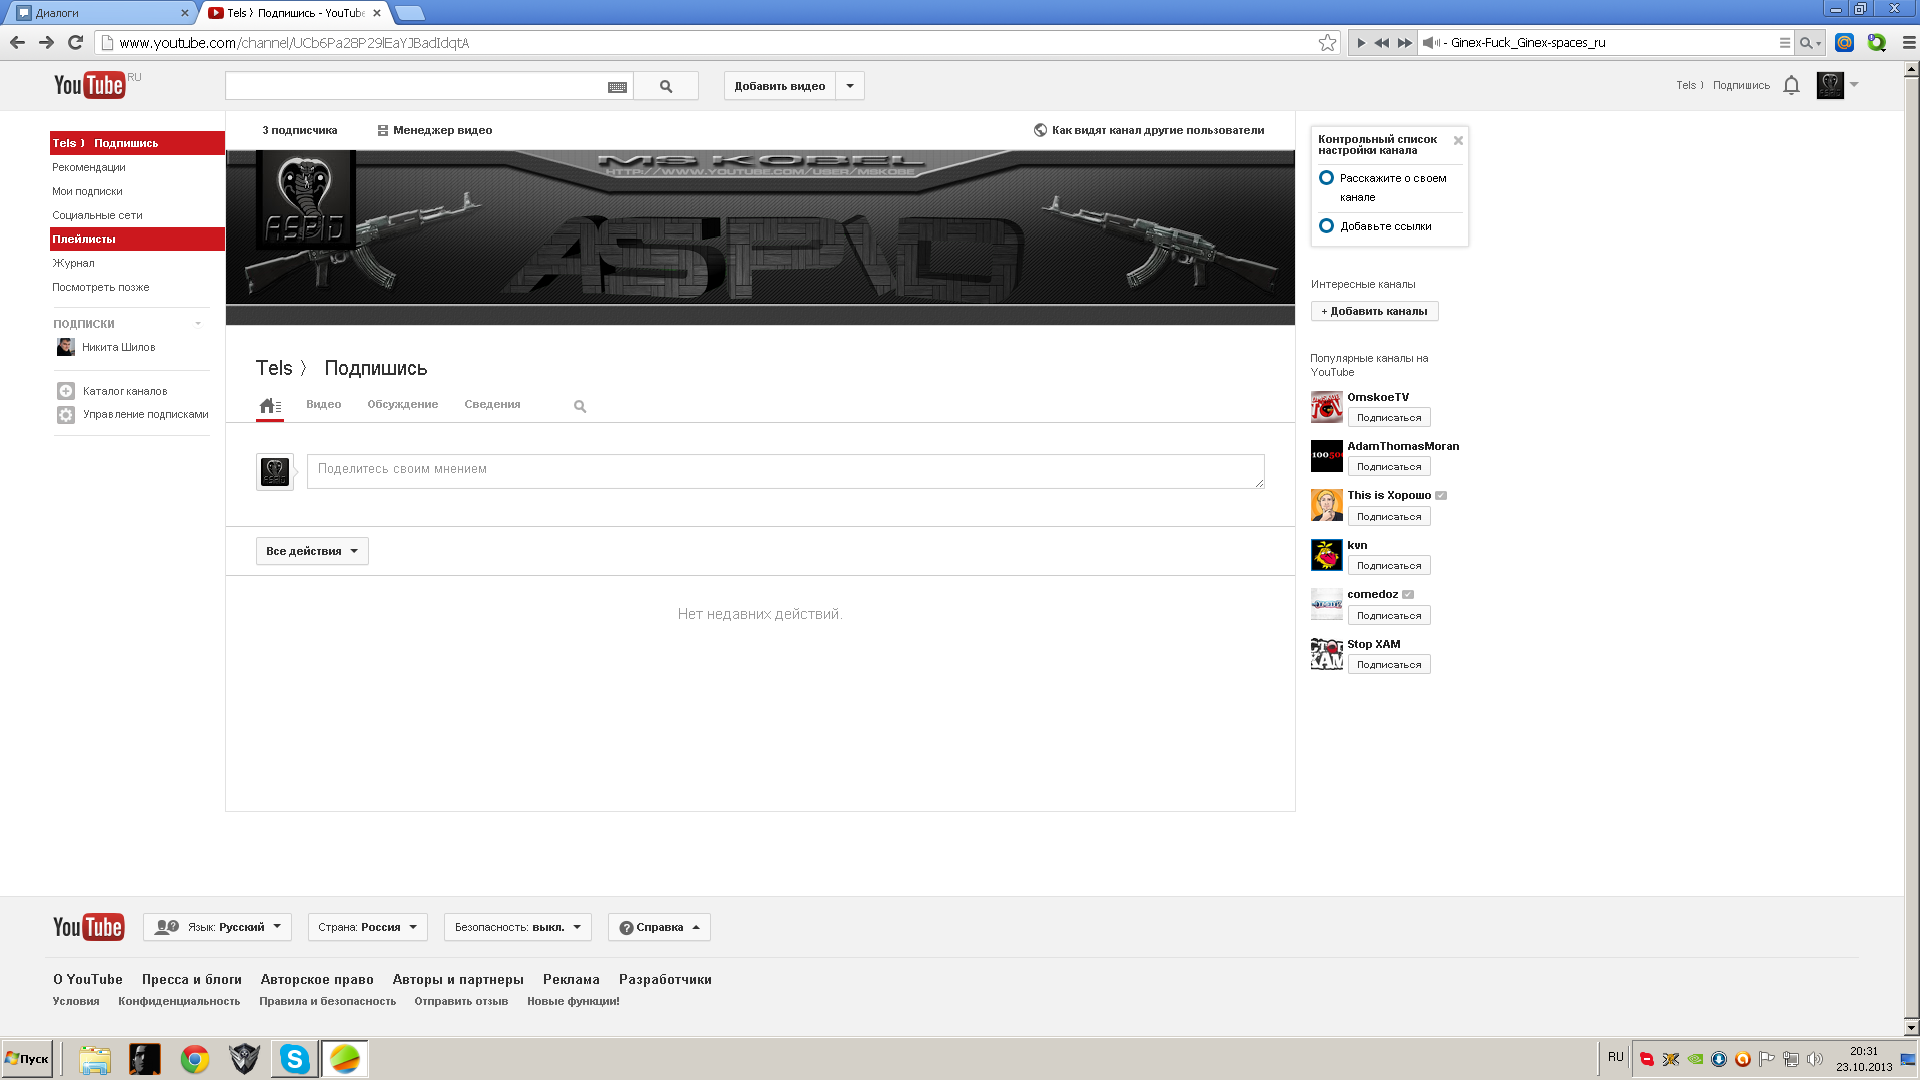This screenshot has width=1920, height=1080.
Task: Expand the account menu arrow beside avatar
Action: click(x=1854, y=85)
